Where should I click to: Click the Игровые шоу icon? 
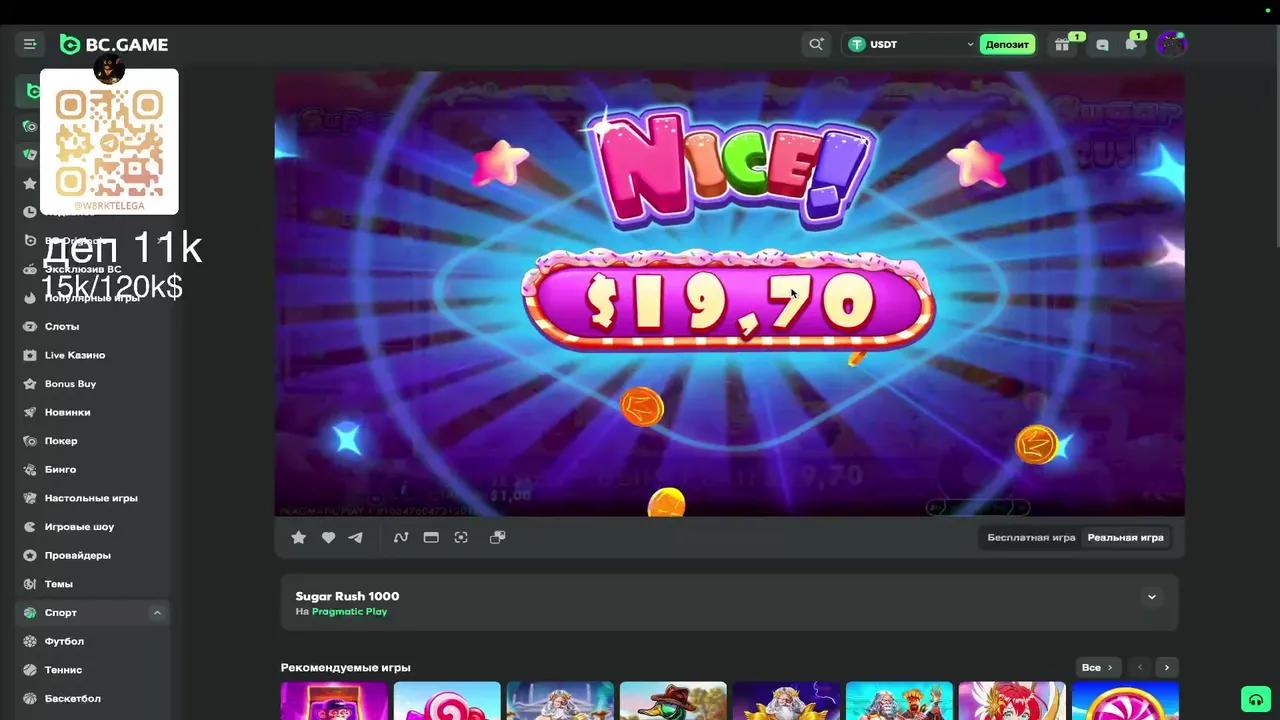30,527
